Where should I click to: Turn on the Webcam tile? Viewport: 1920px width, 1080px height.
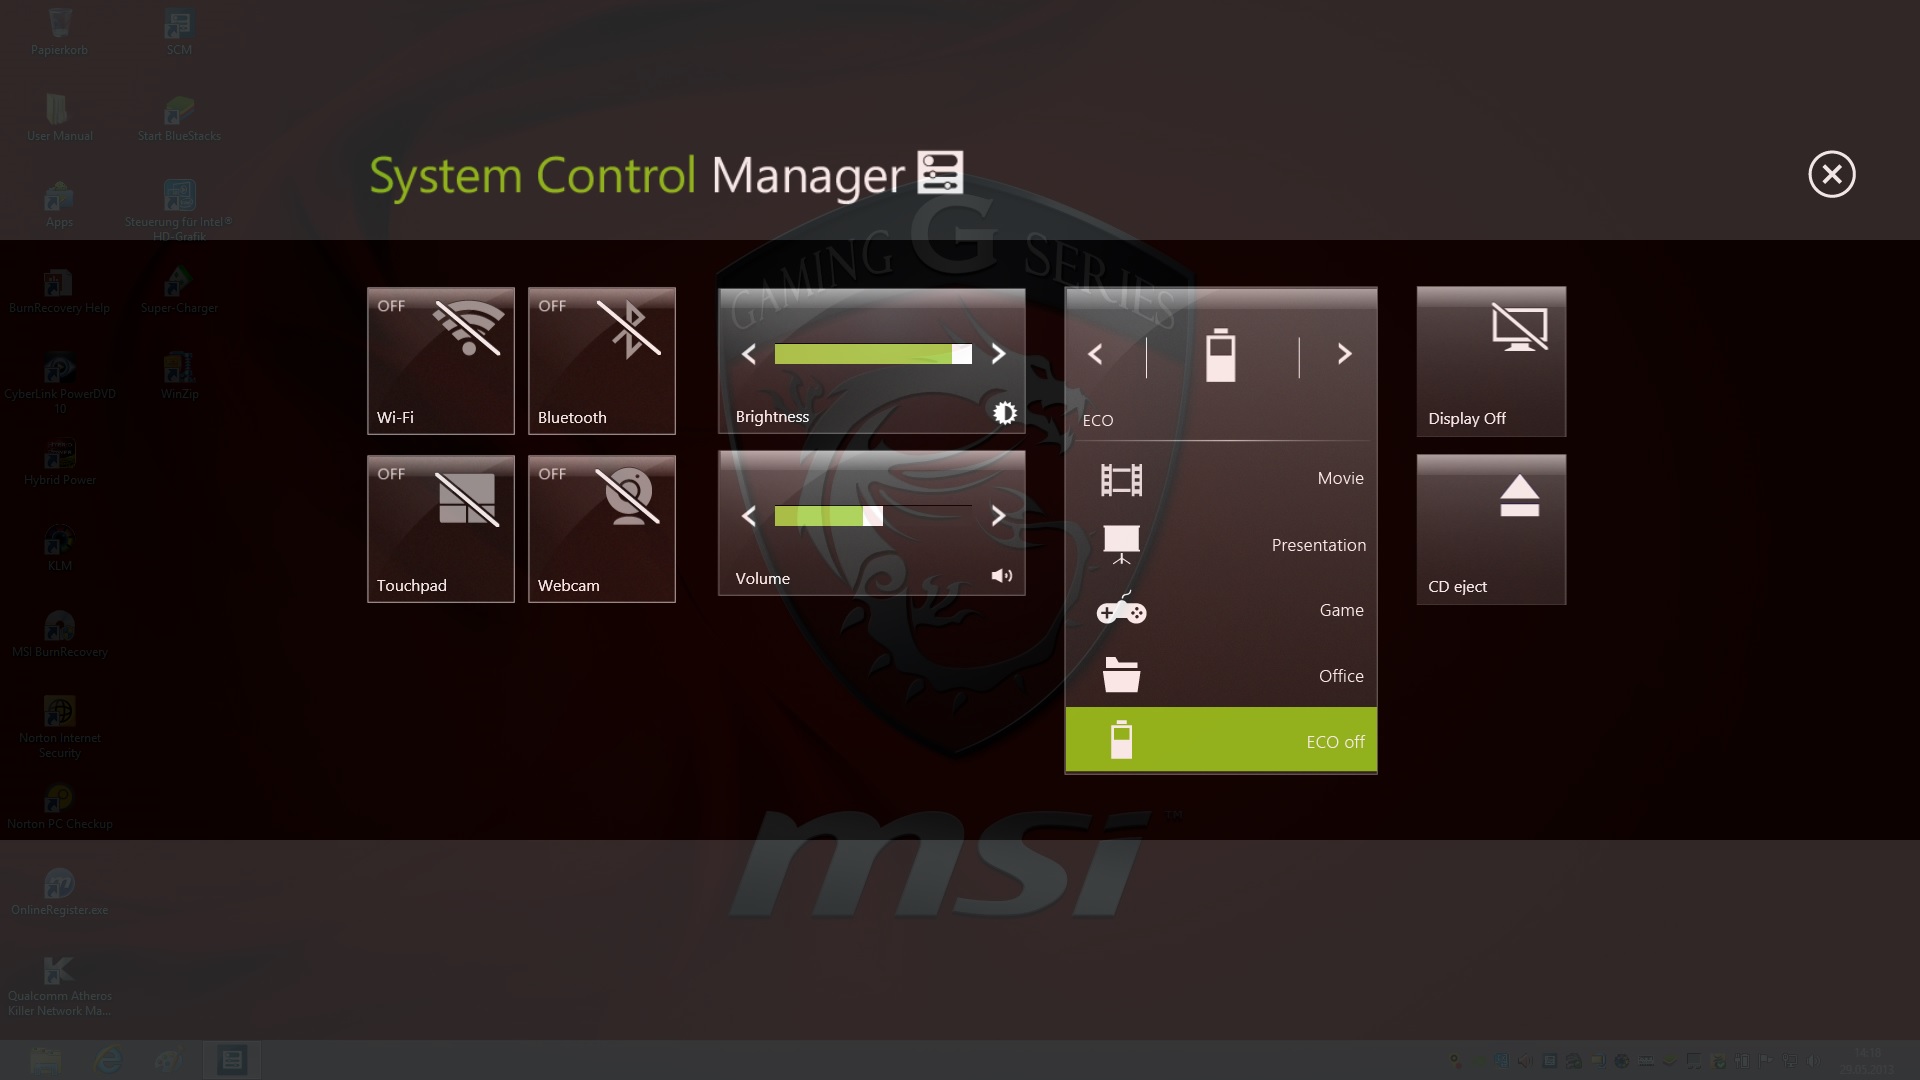point(602,529)
